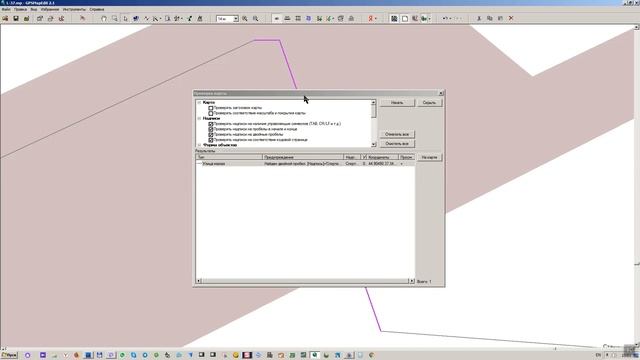Open dropdown arrow beside Yandex icon
This screenshot has height=360, width=640.
(376, 18)
